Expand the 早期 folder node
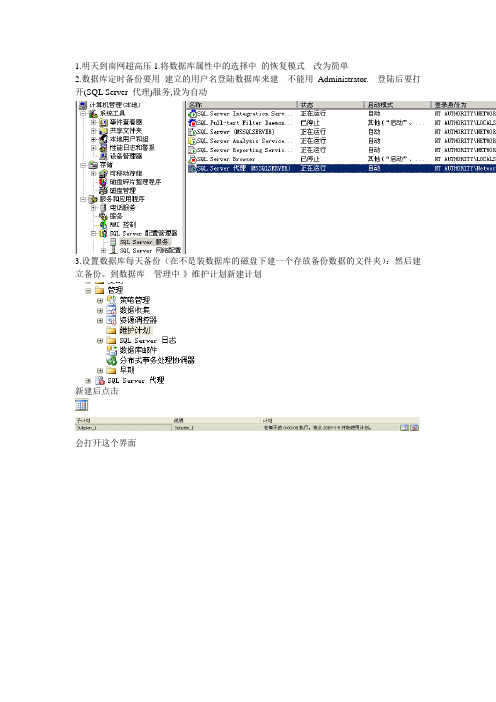Viewport: 496px width, 702px height. pyautogui.click(x=100, y=370)
